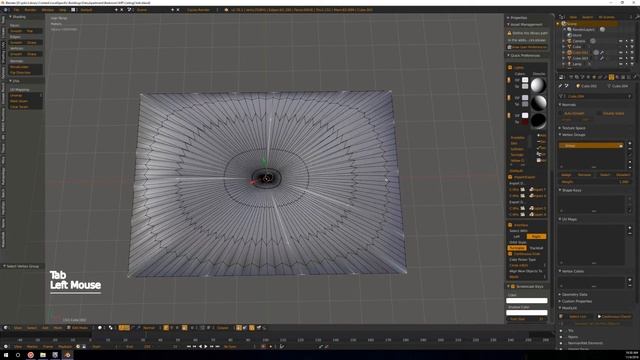
Task: Open the Window menu in top bar
Action: tap(48, 9)
